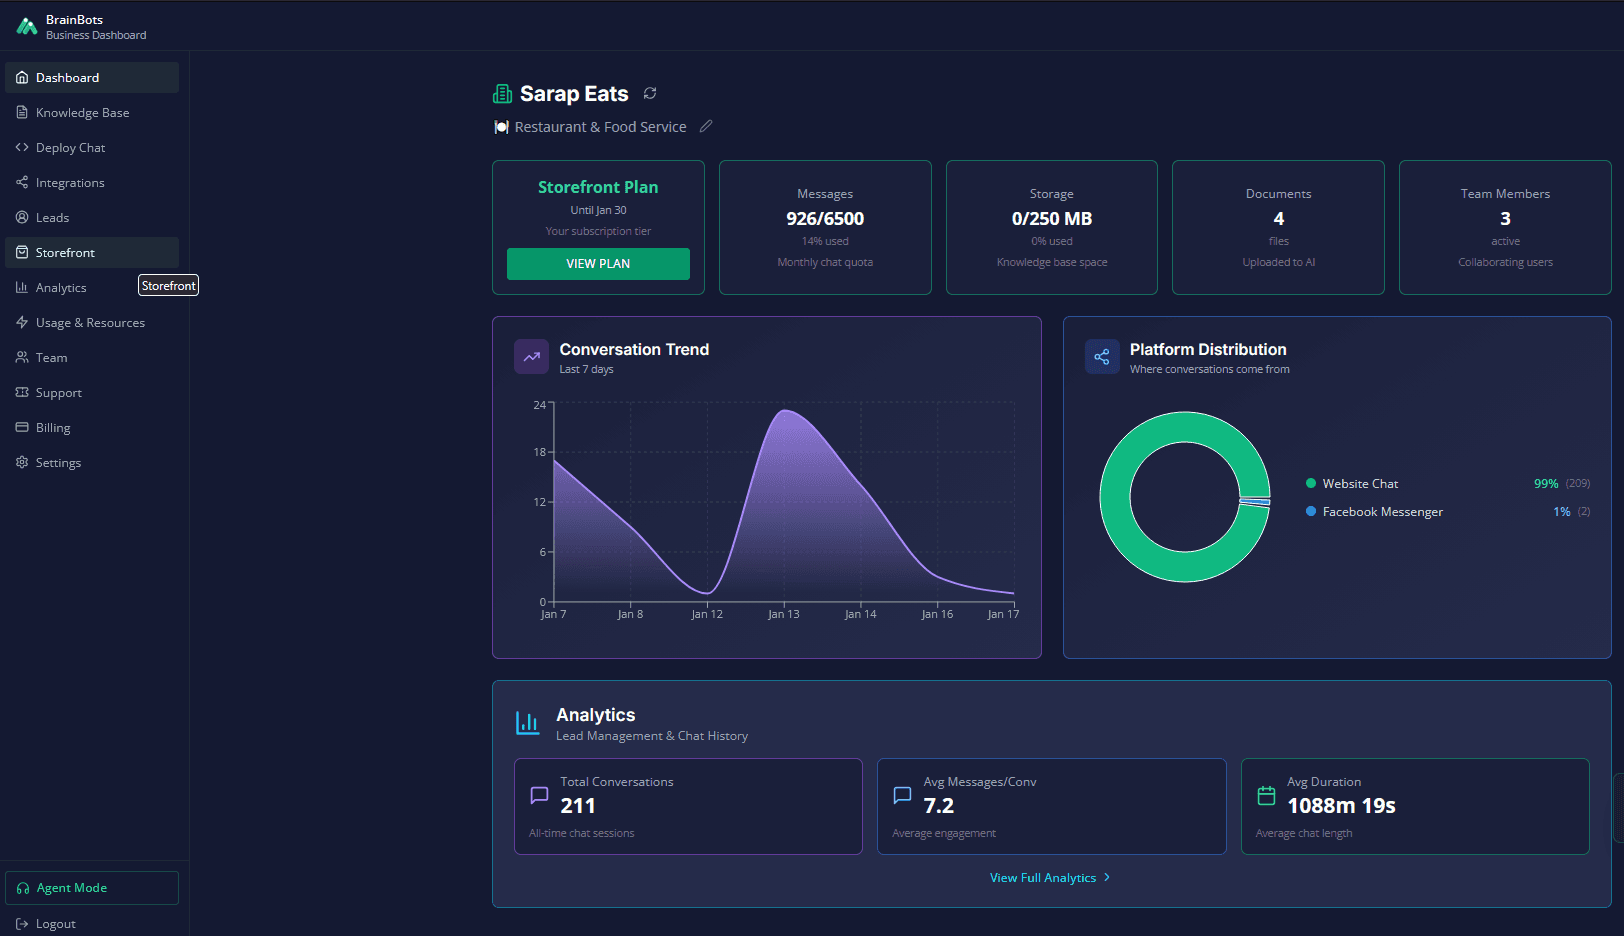
Task: Select the green donut chart segment
Action: click(x=1185, y=425)
